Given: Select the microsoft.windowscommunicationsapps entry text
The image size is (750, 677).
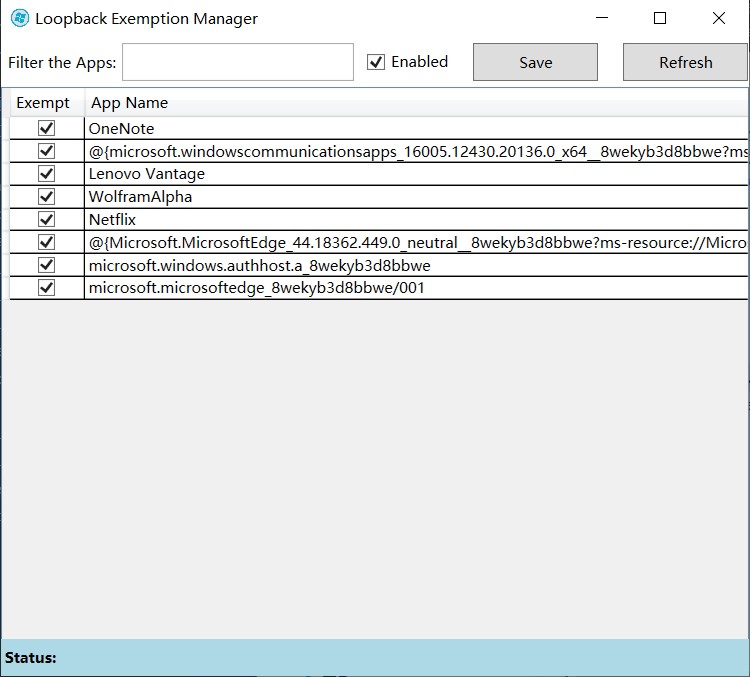Looking at the screenshot, I should click(418, 152).
